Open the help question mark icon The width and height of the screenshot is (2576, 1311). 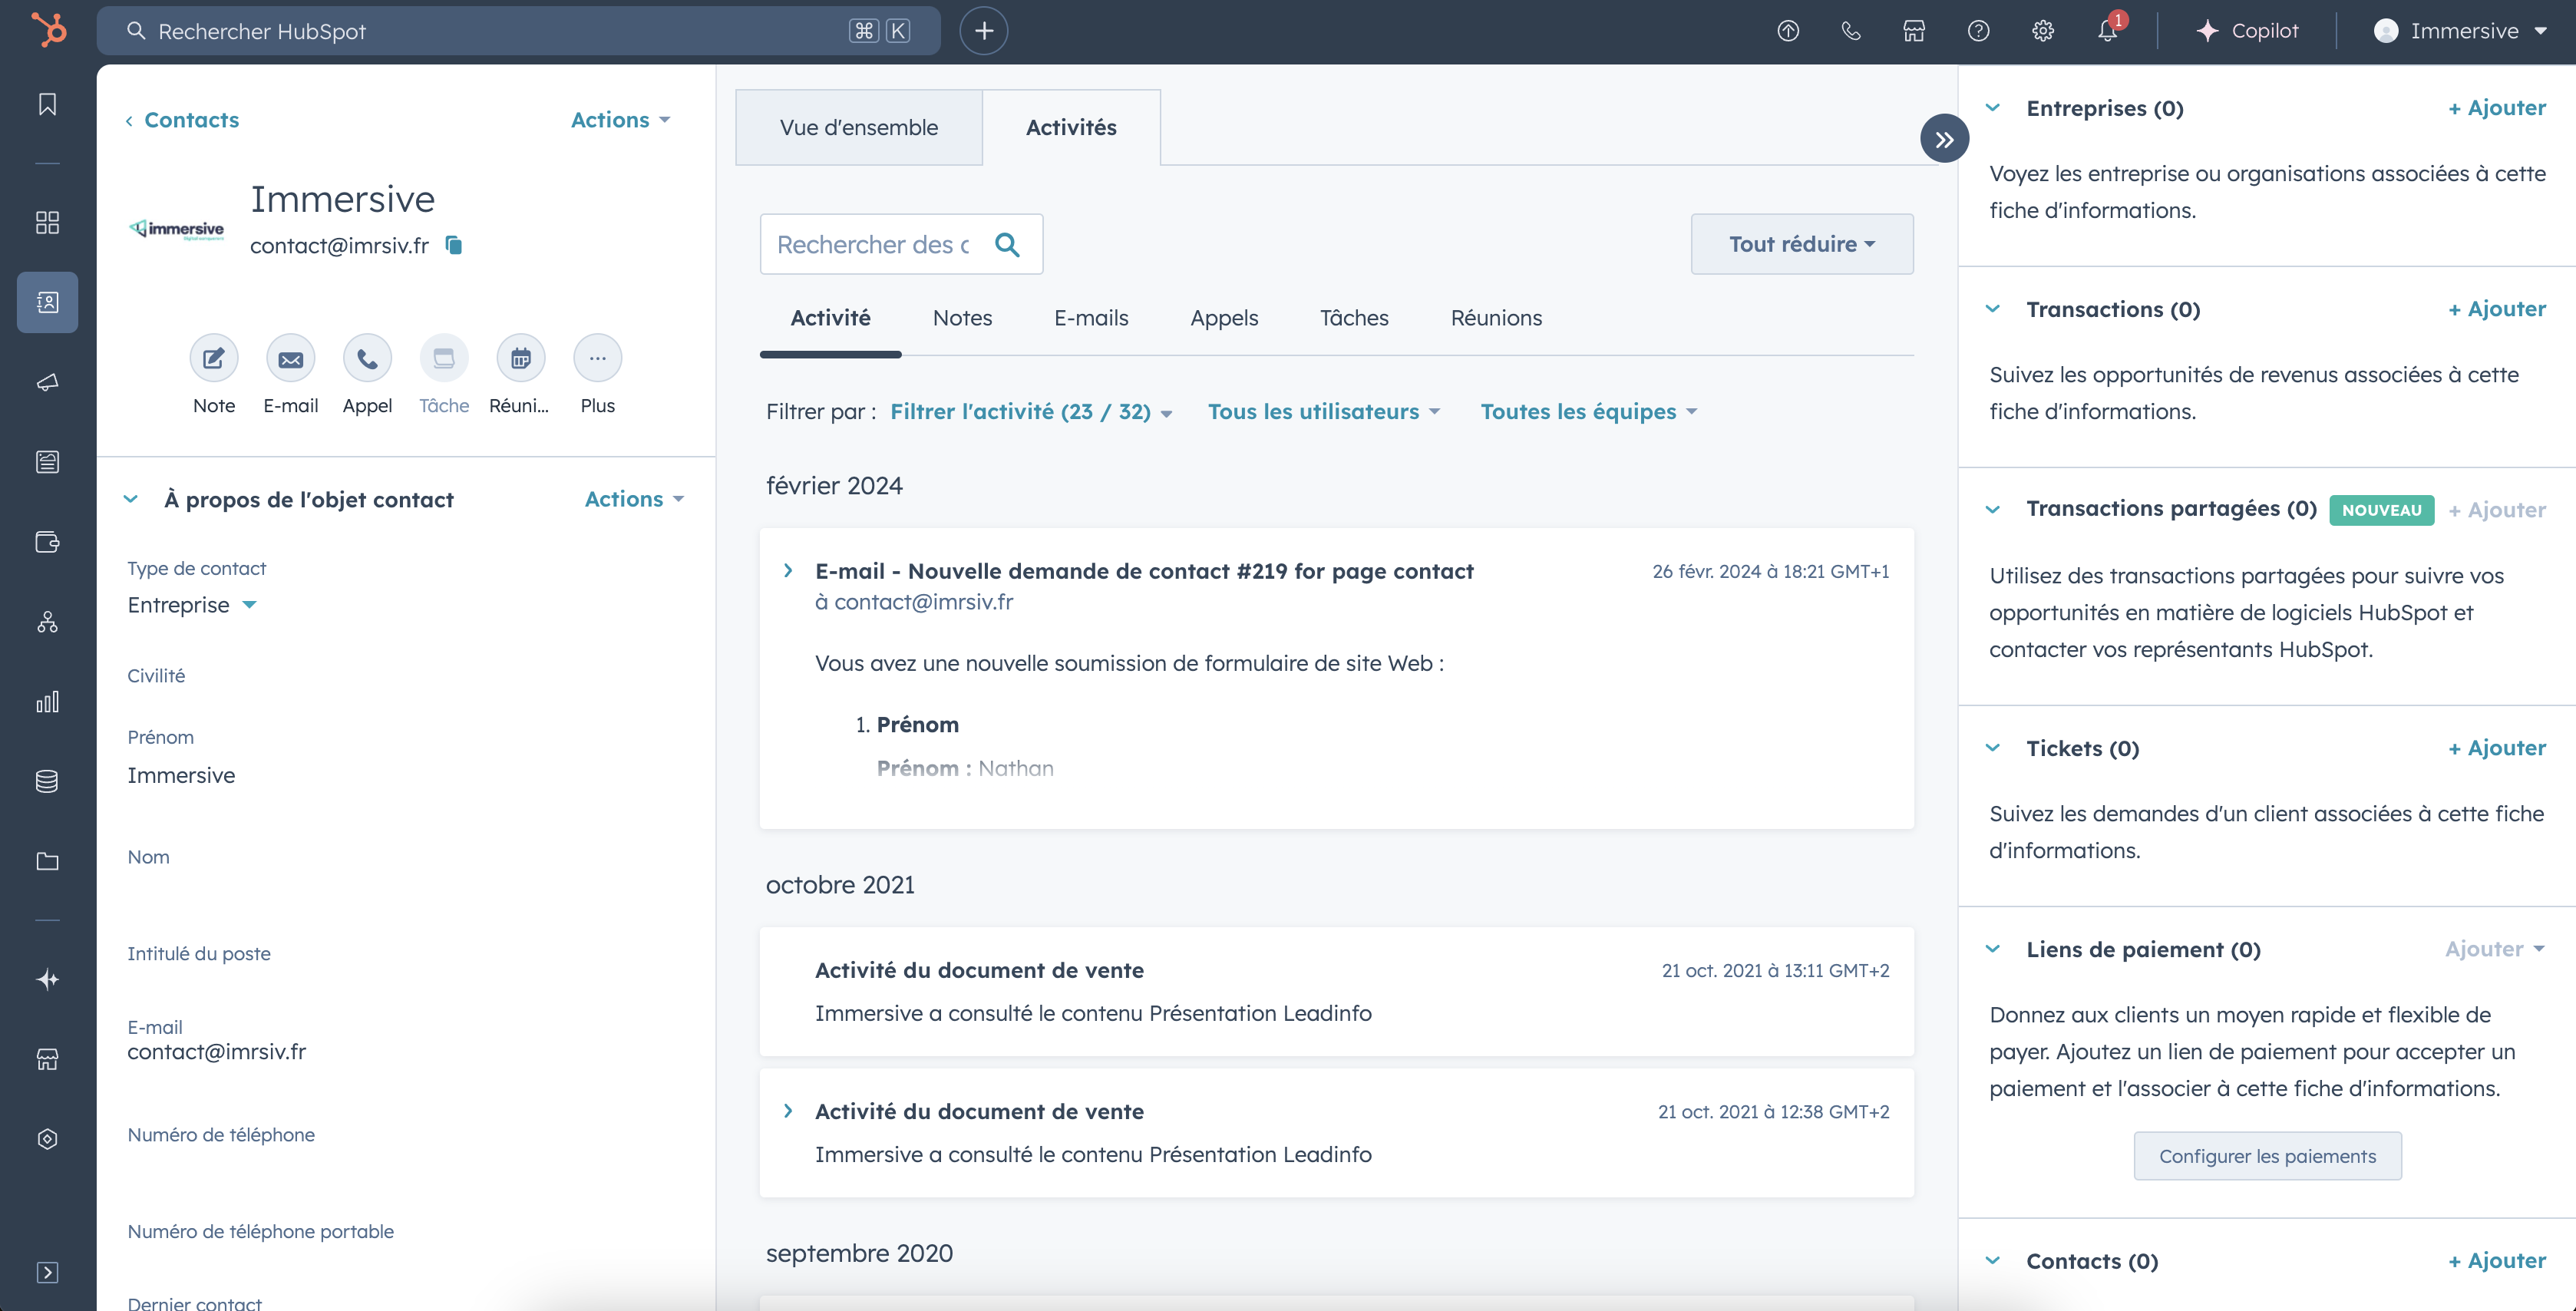click(x=1978, y=31)
